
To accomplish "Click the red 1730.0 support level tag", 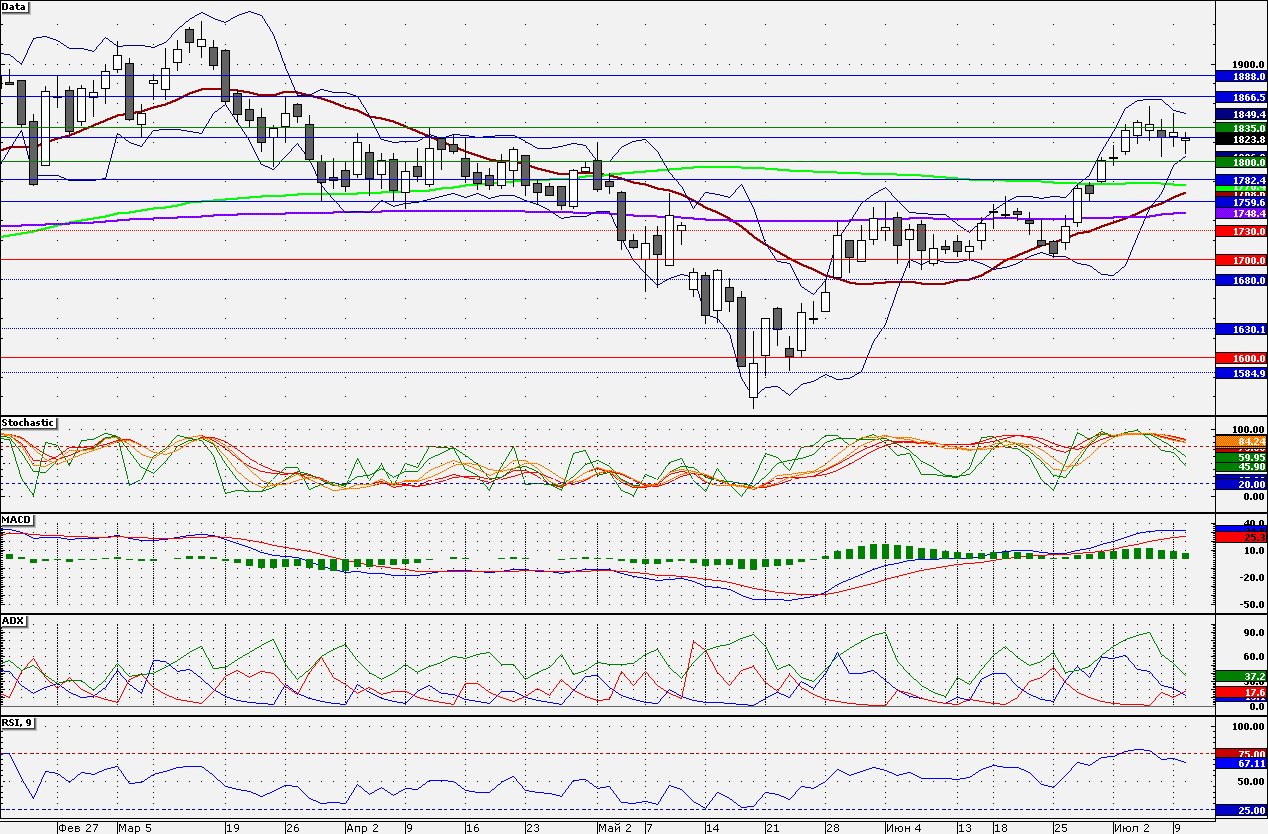I will [x=1241, y=231].
